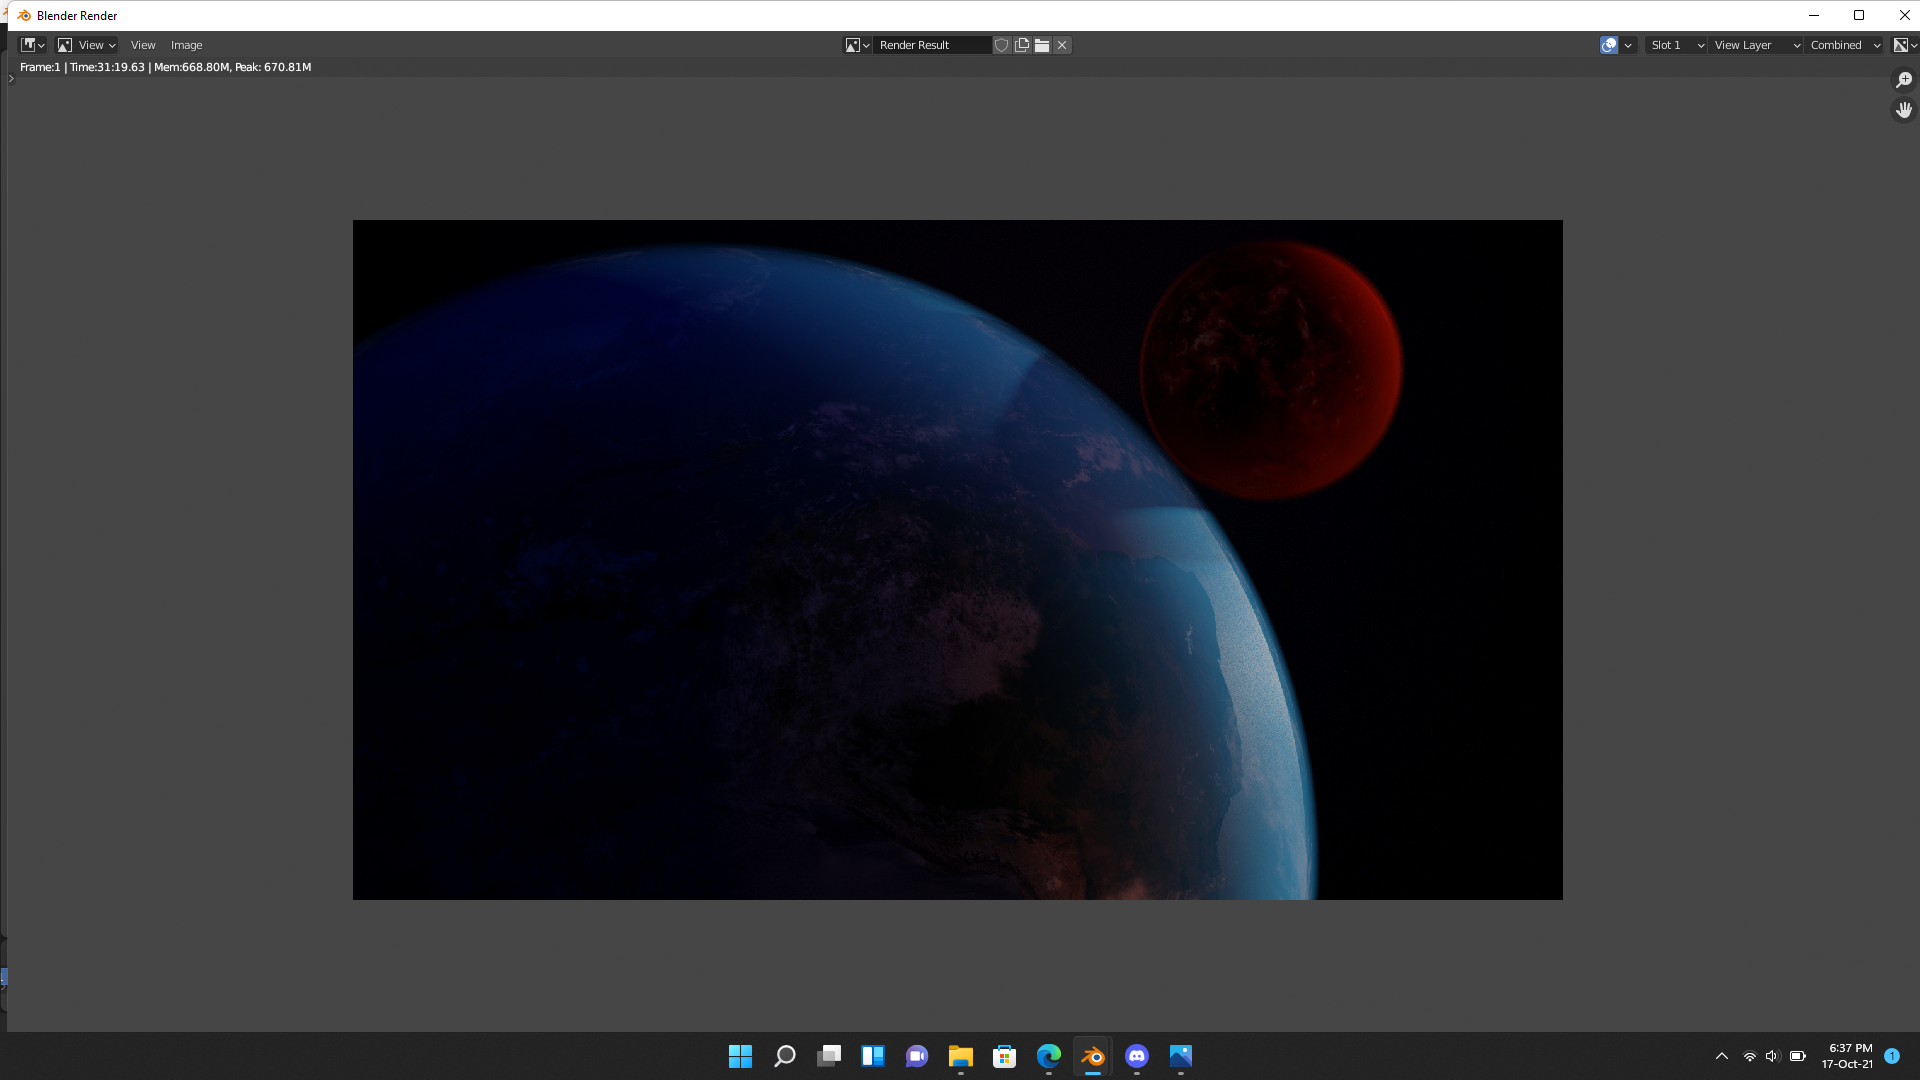Click the zoom magnifier gizmo
This screenshot has width=1920, height=1080.
point(1904,80)
